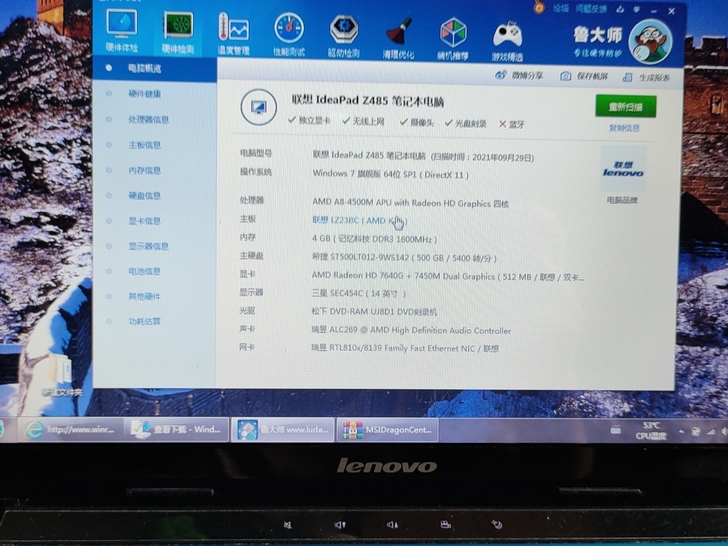Click the 三星 SEC454C display text

click(x=358, y=293)
